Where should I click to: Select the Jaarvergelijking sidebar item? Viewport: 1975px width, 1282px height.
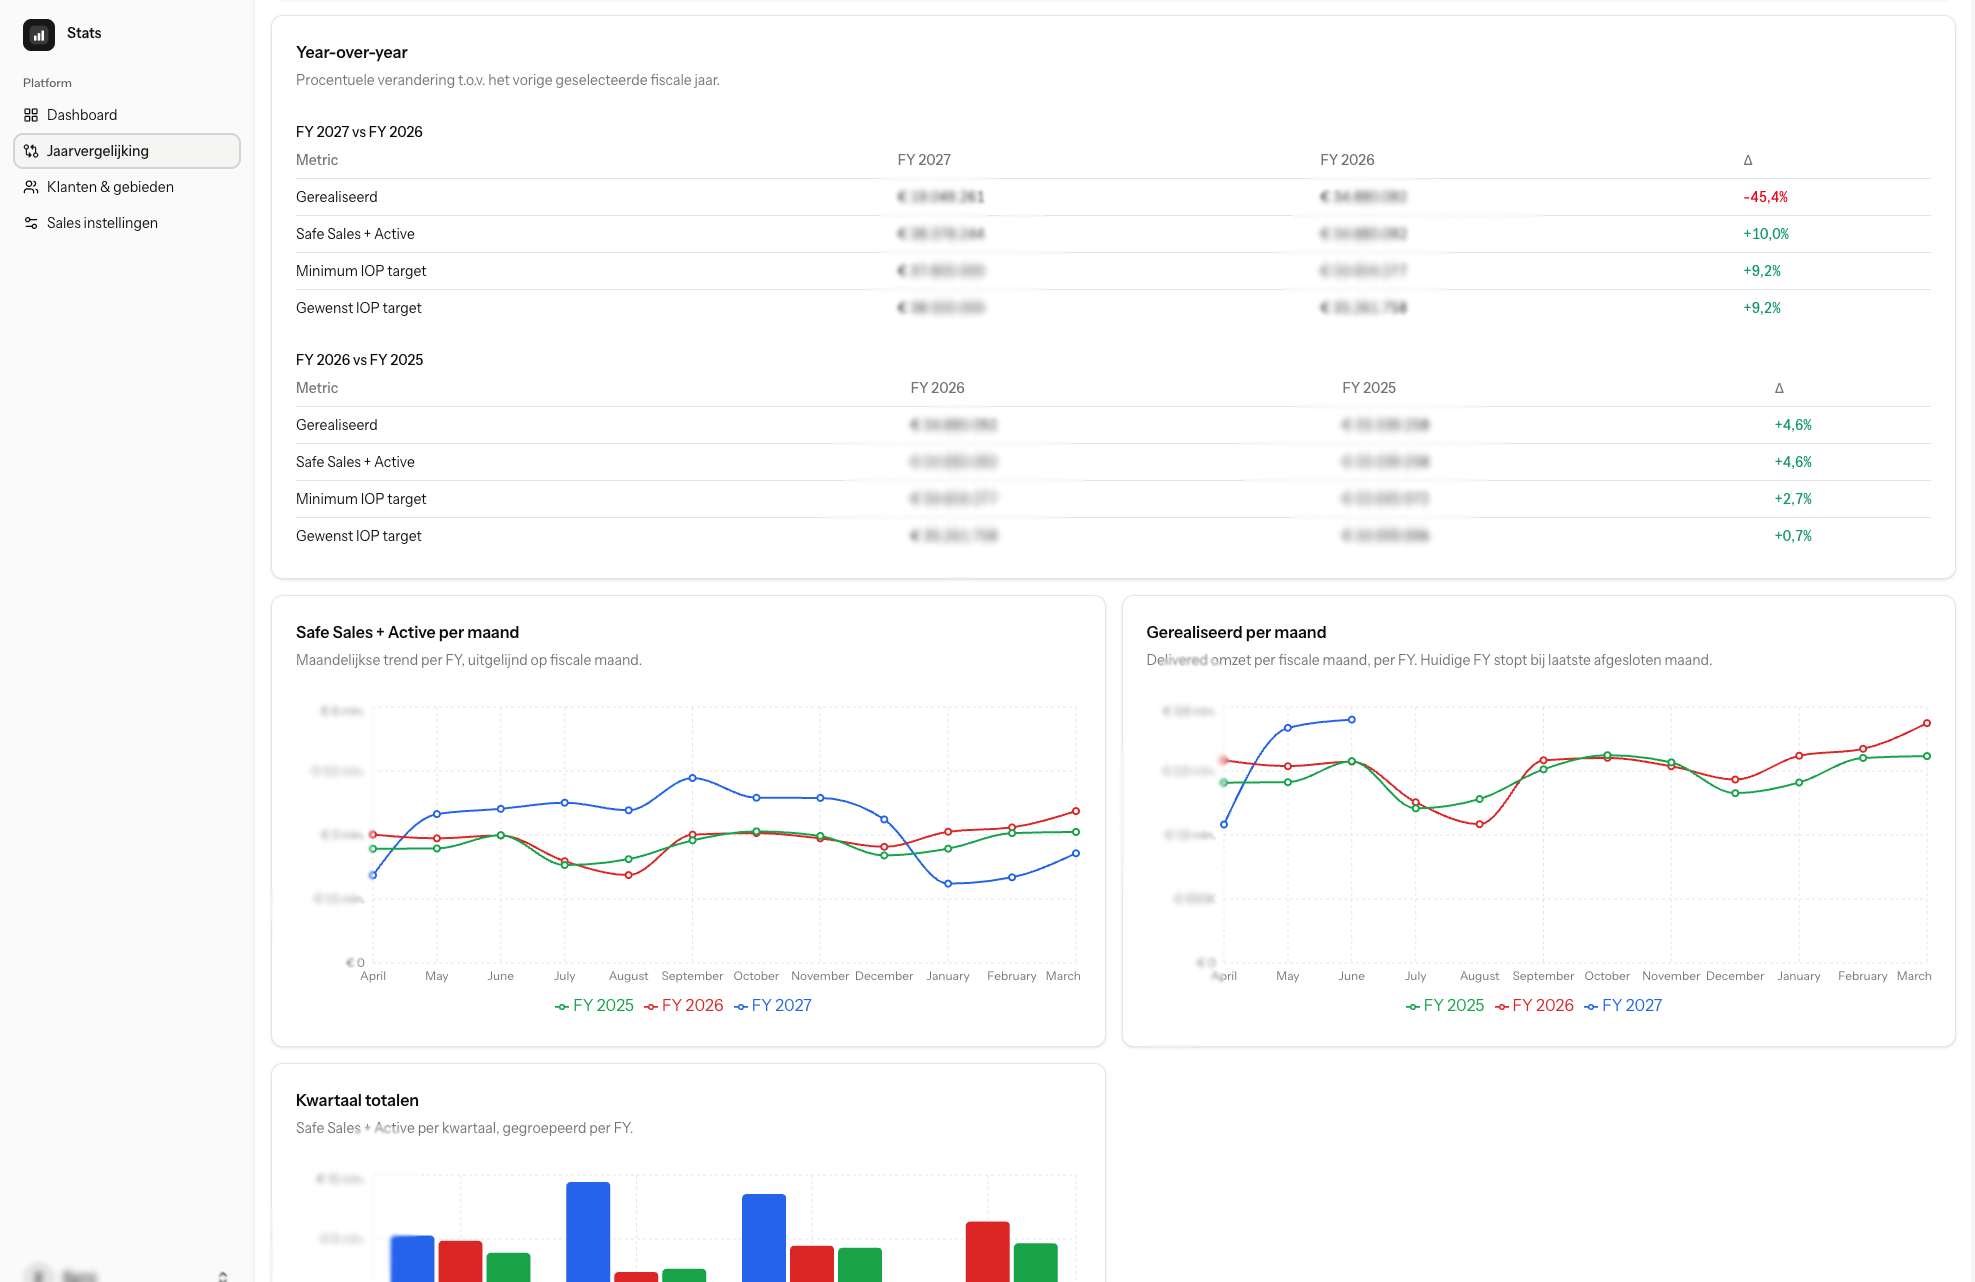(x=127, y=151)
